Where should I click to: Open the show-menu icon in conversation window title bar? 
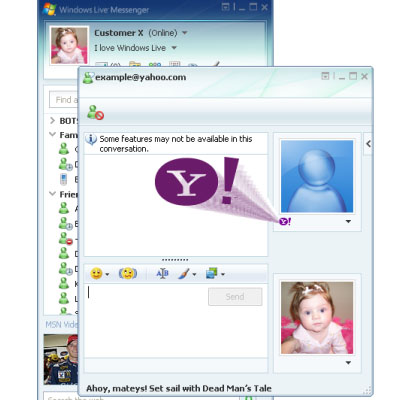pyautogui.click(x=325, y=76)
